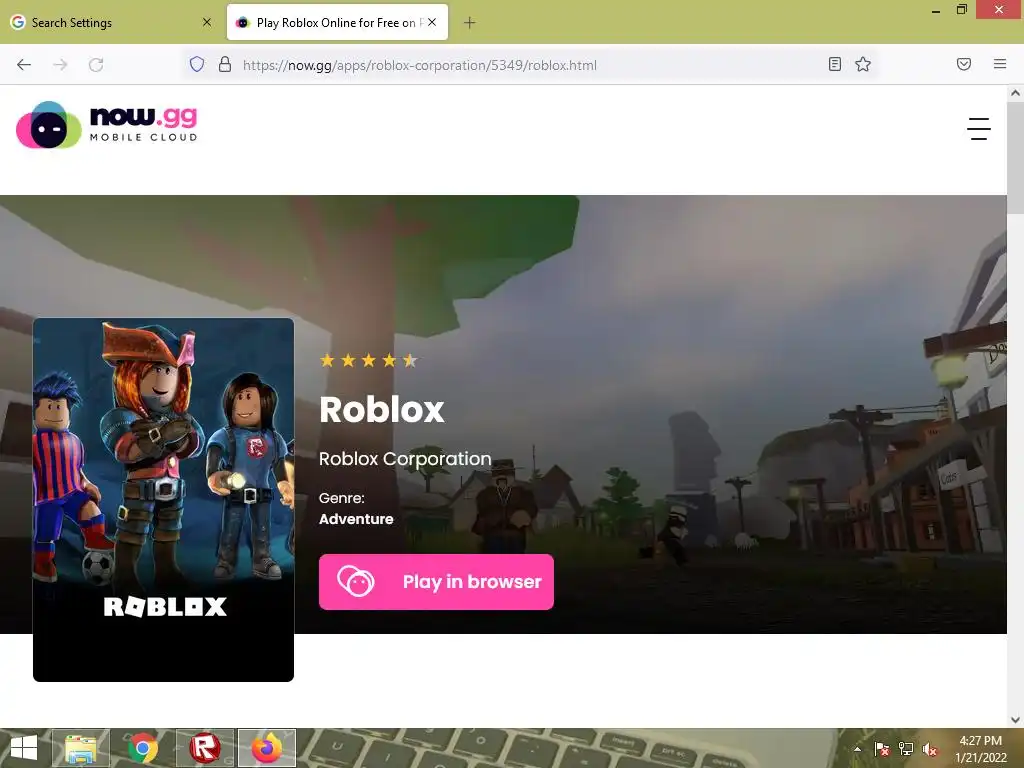This screenshot has width=1024, height=768.
Task: Bookmark this page with the star icon
Action: point(863,64)
